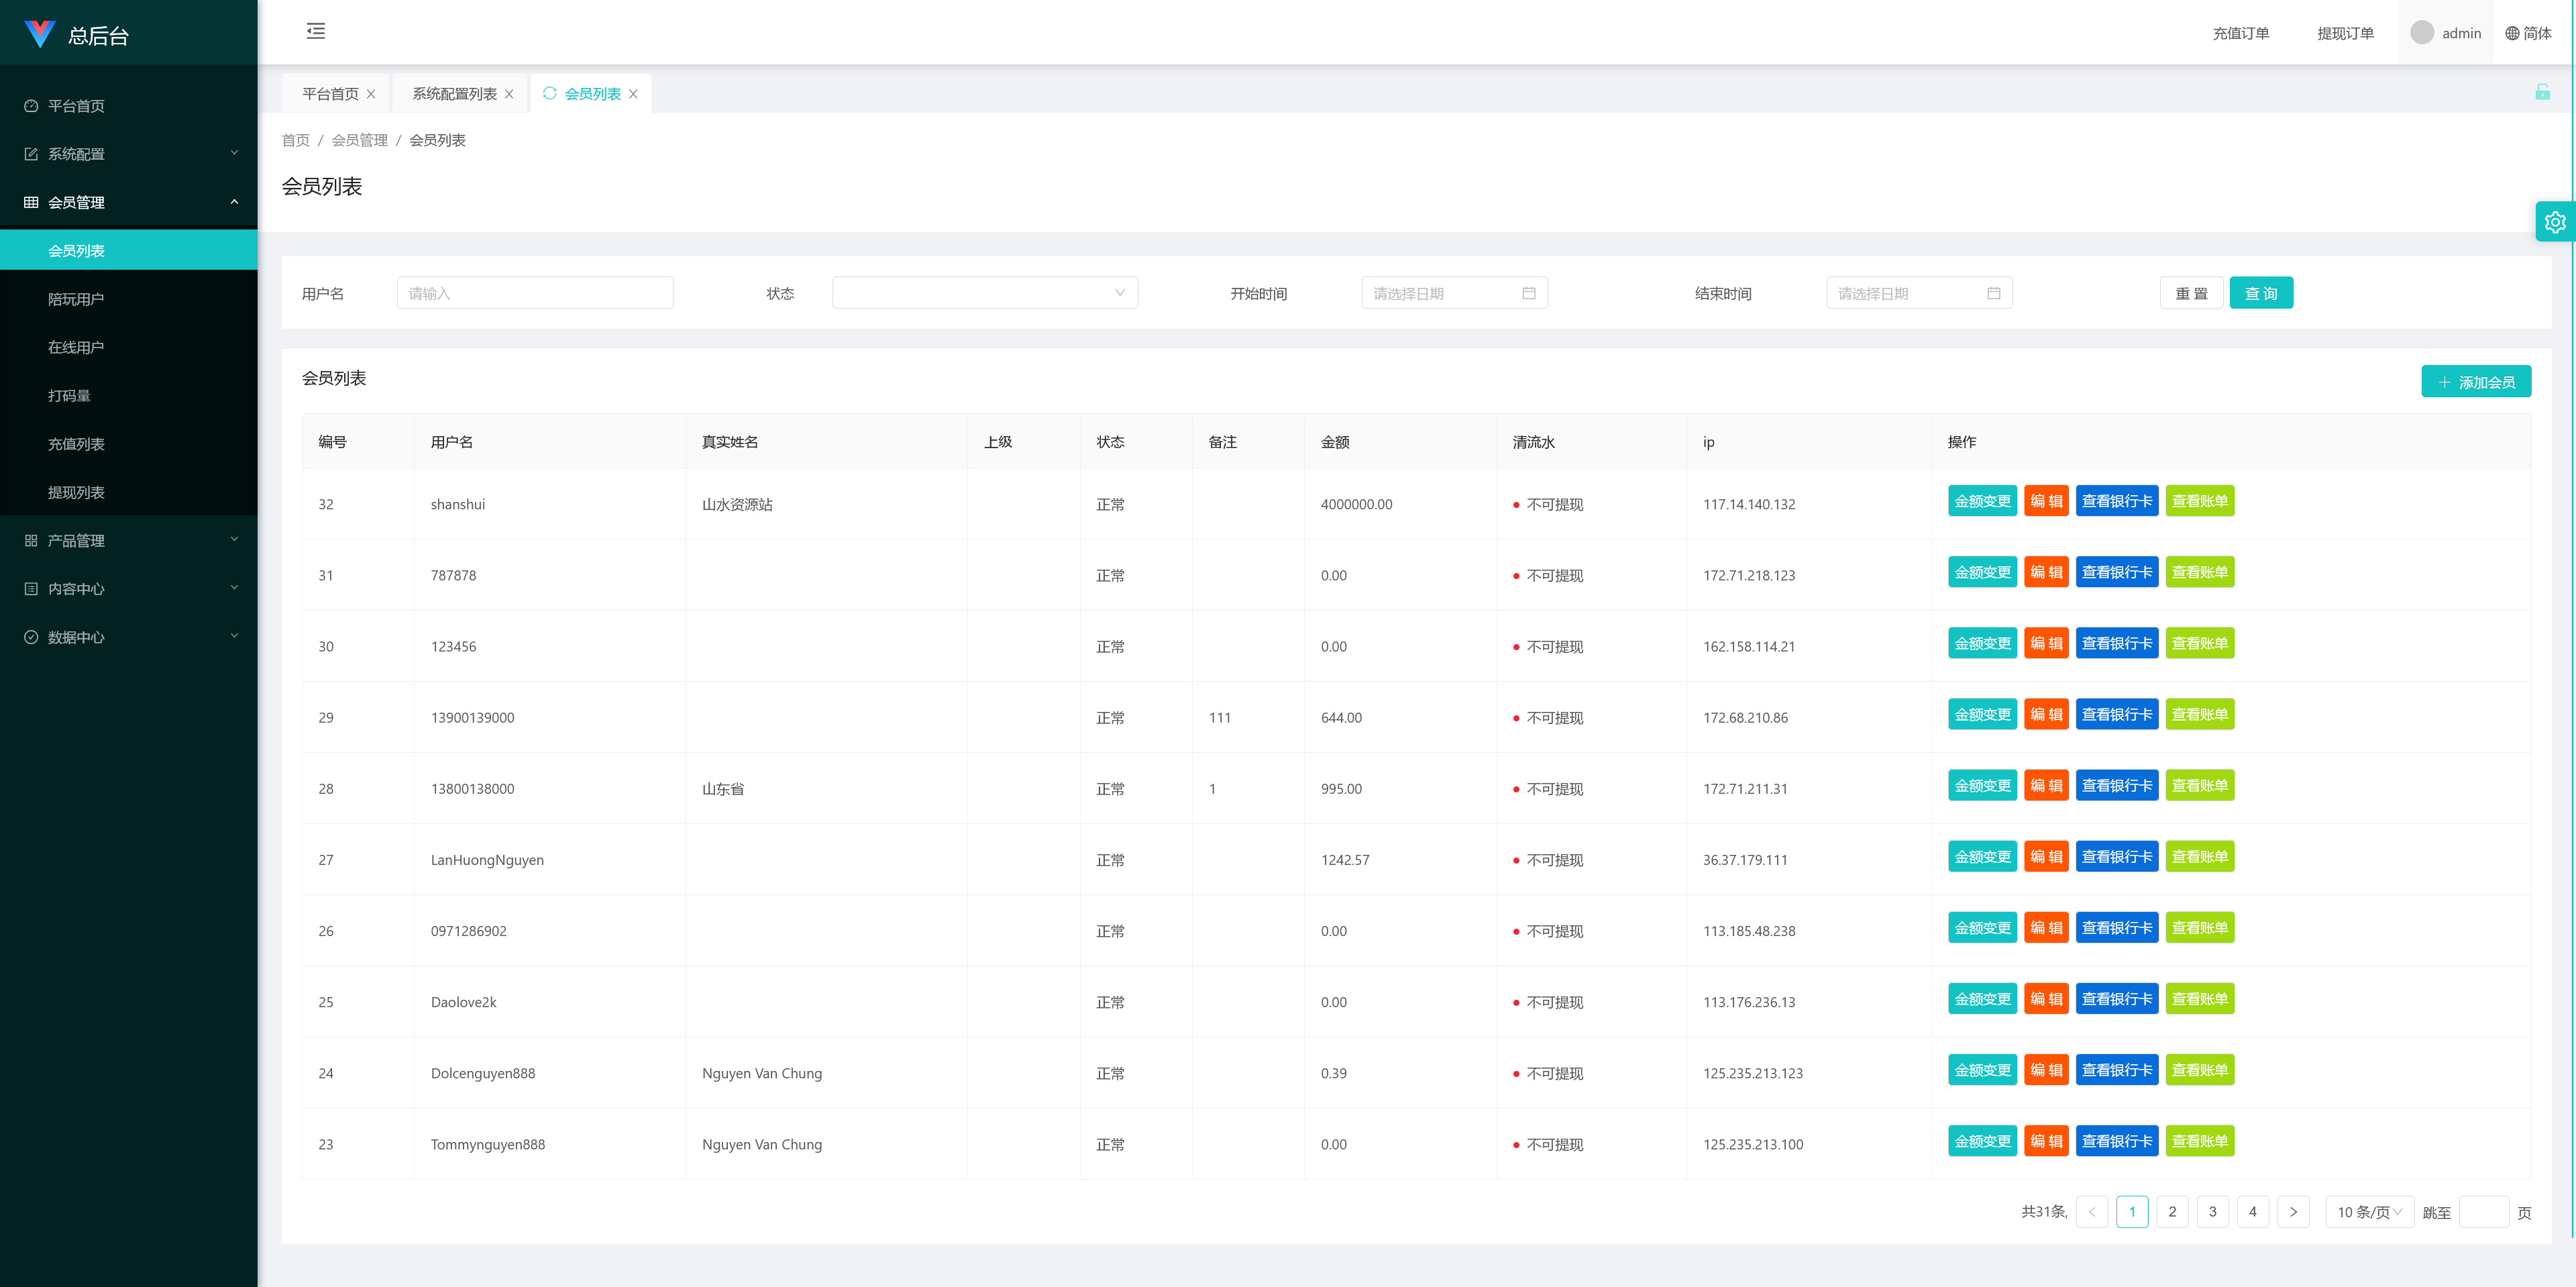Click the 查询 search button
The width and height of the screenshot is (2576, 1287).
click(2260, 293)
